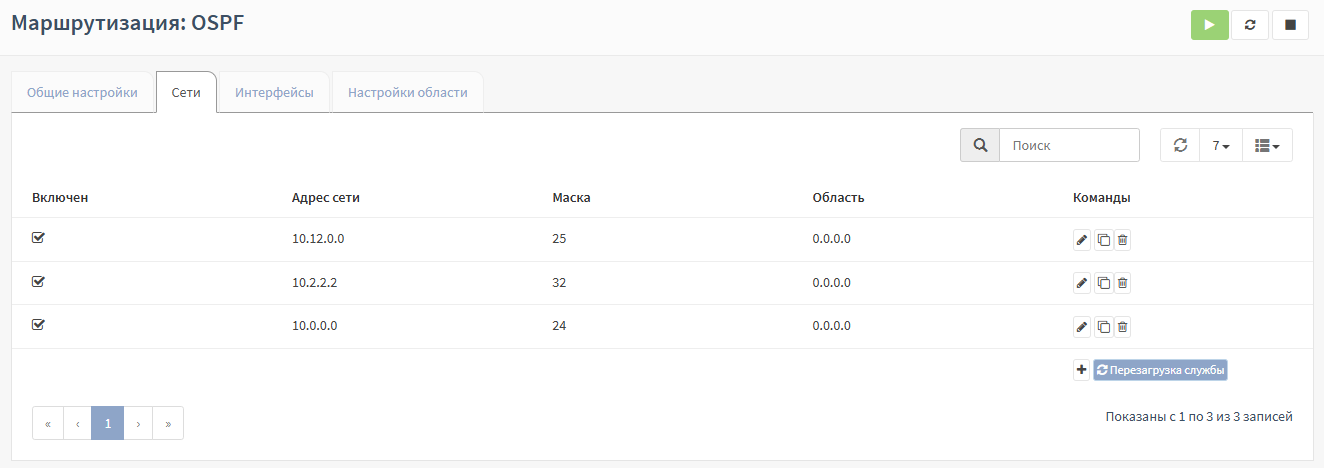1324x468 pixels.
Task: Go to the Настройки области tab
Action: click(407, 92)
